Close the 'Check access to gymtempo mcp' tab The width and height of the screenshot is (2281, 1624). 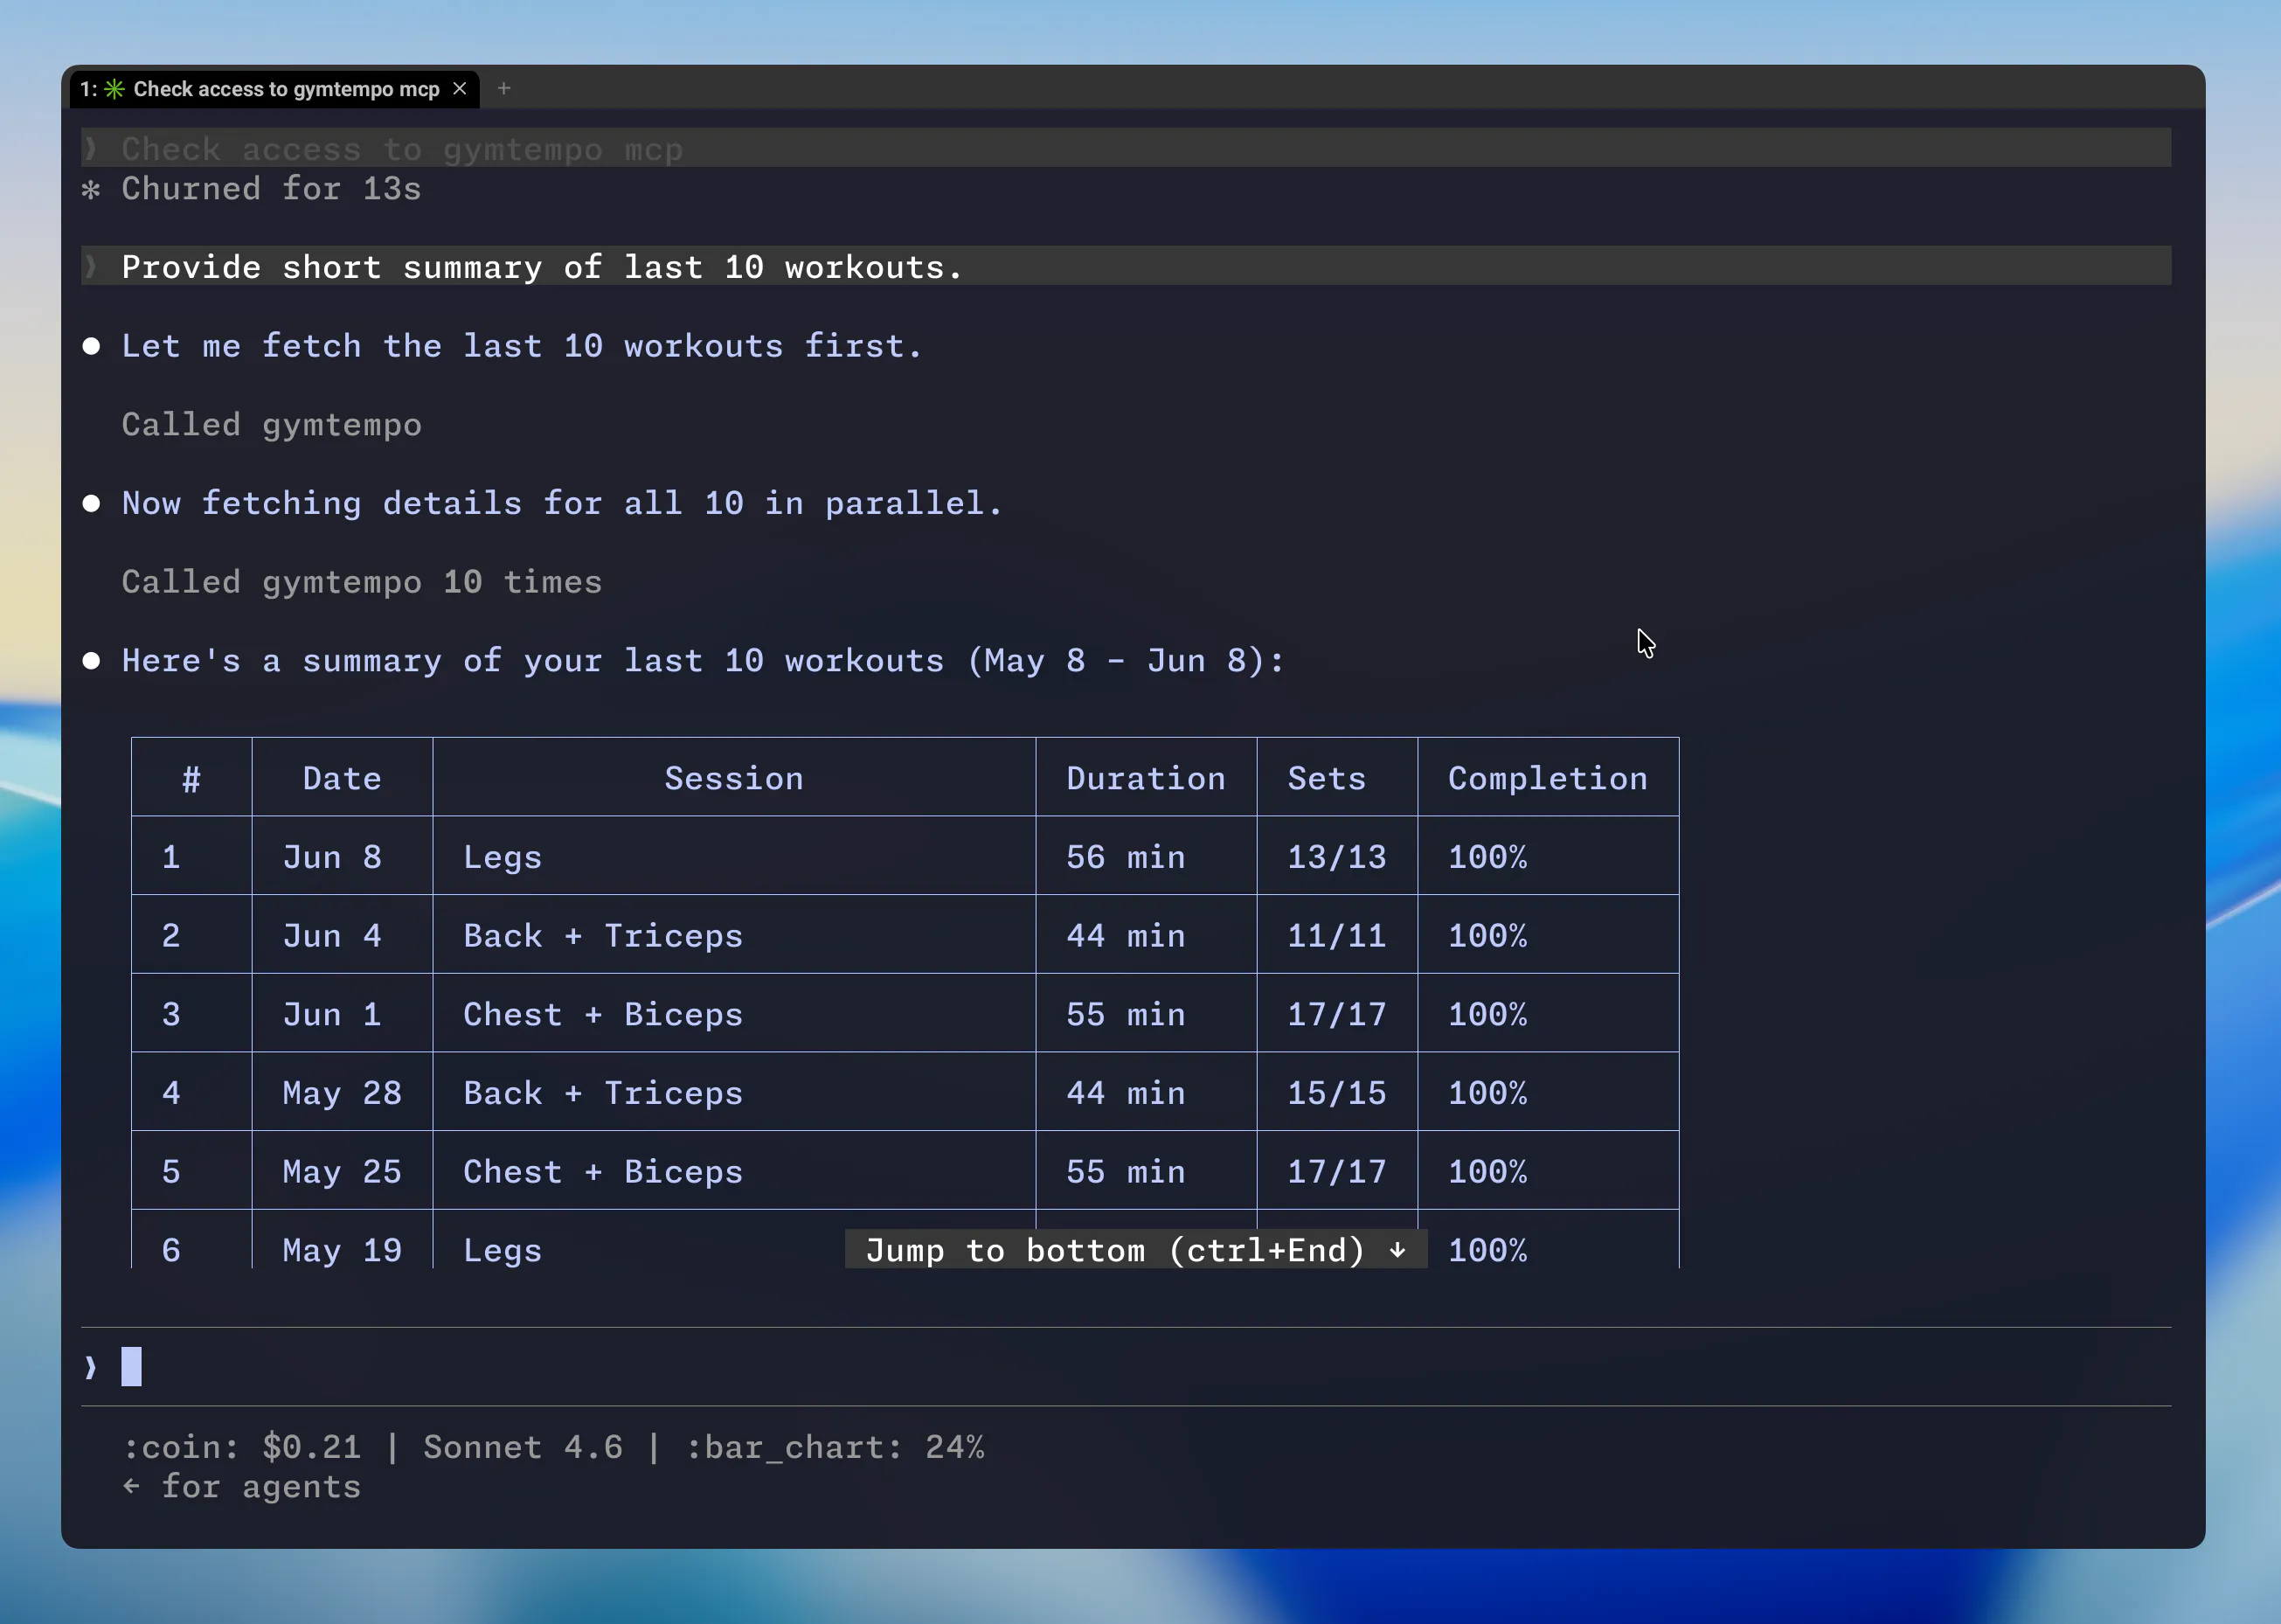(460, 89)
